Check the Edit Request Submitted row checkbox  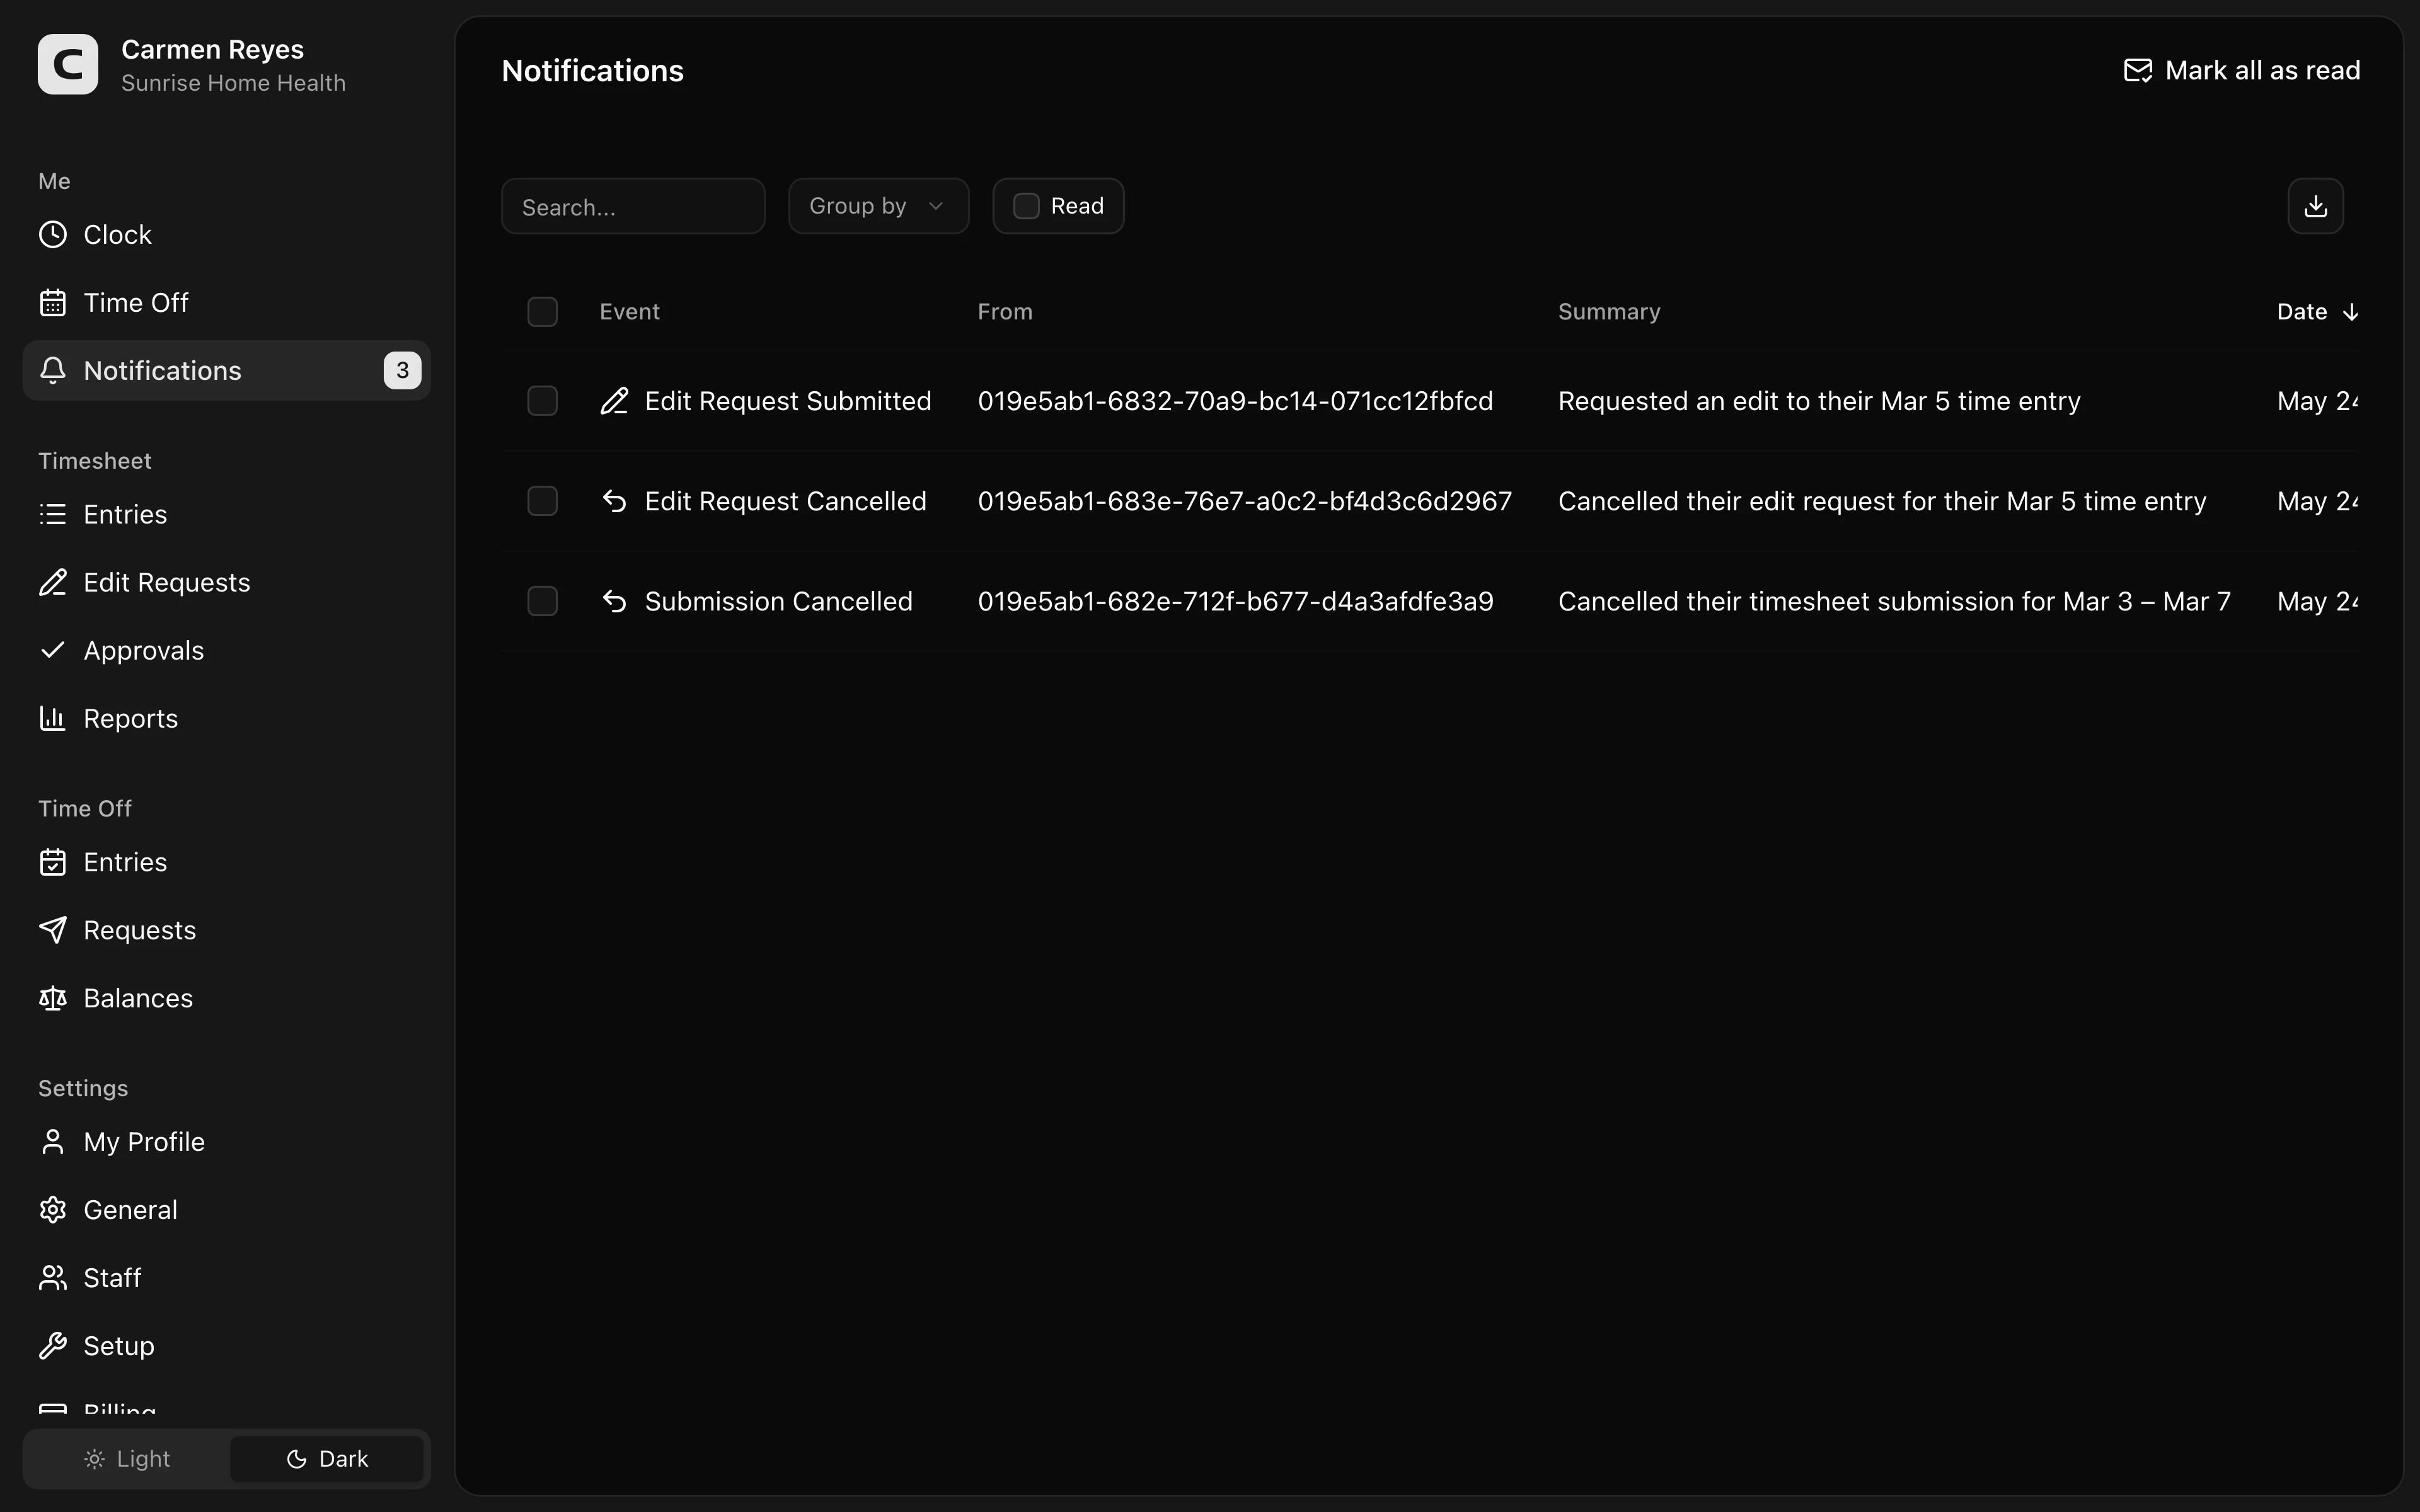542,401
